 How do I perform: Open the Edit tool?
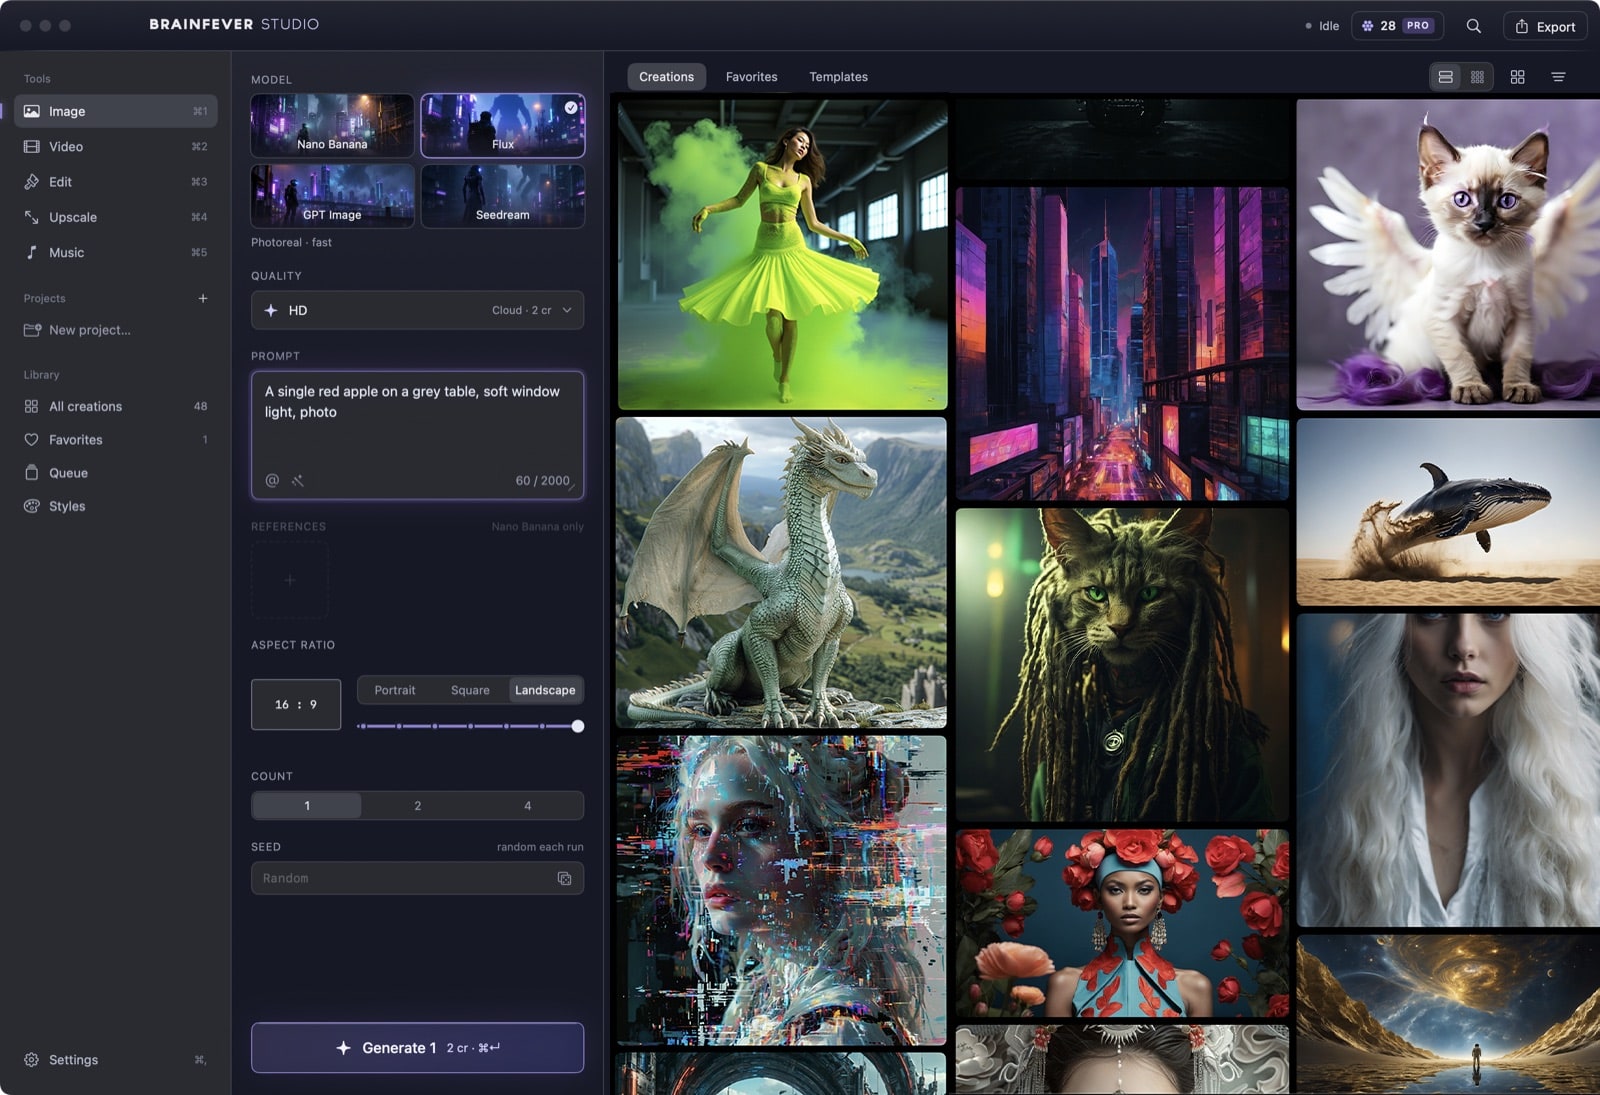[x=116, y=182]
